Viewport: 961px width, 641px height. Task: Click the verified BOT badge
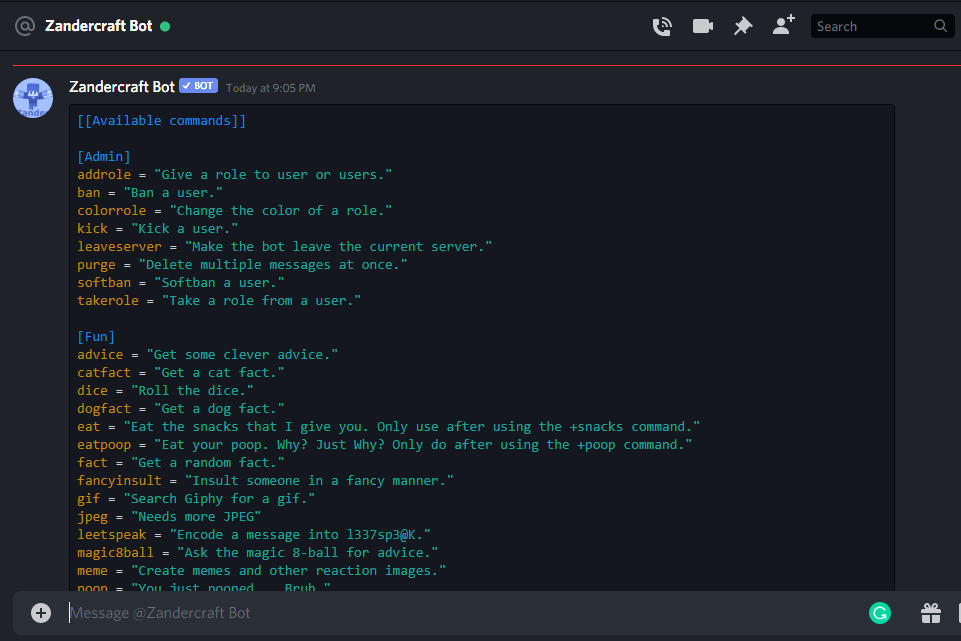[x=199, y=86]
